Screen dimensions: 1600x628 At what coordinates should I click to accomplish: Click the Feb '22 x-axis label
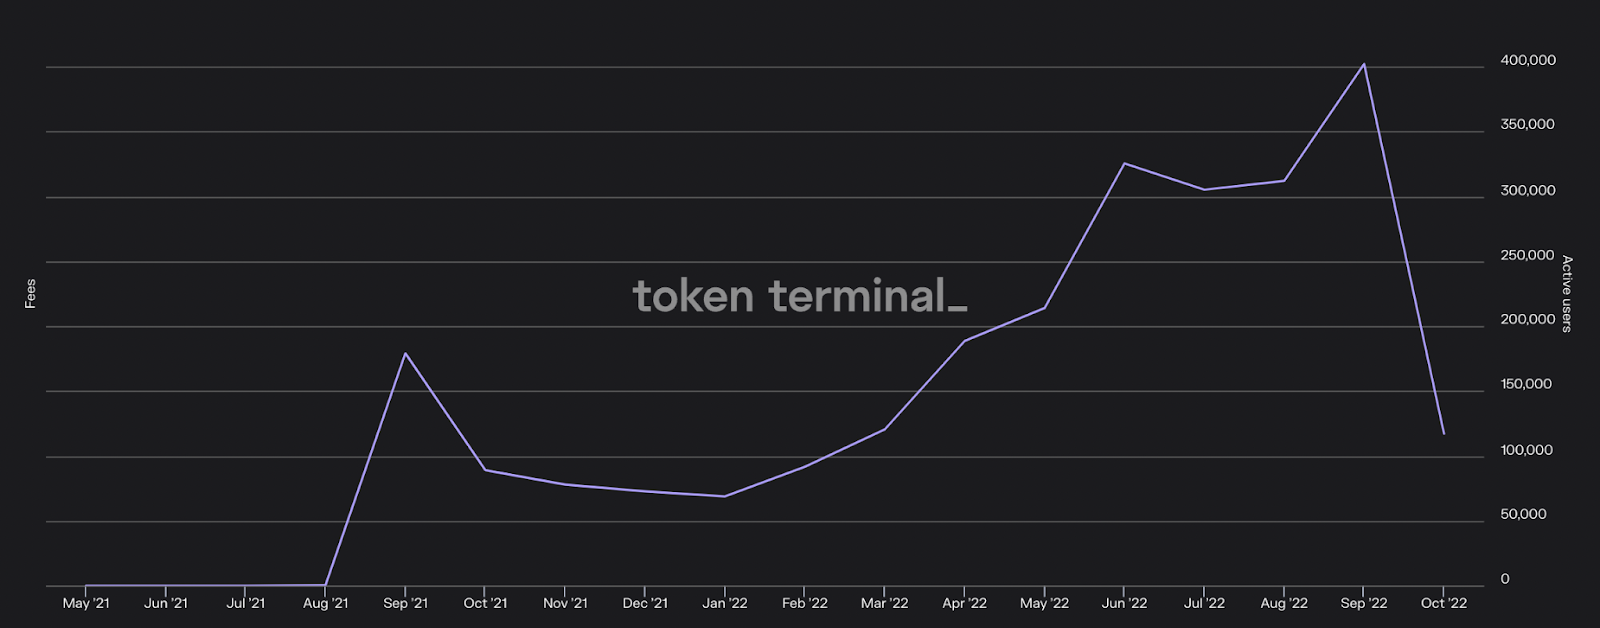pyautogui.click(x=804, y=603)
